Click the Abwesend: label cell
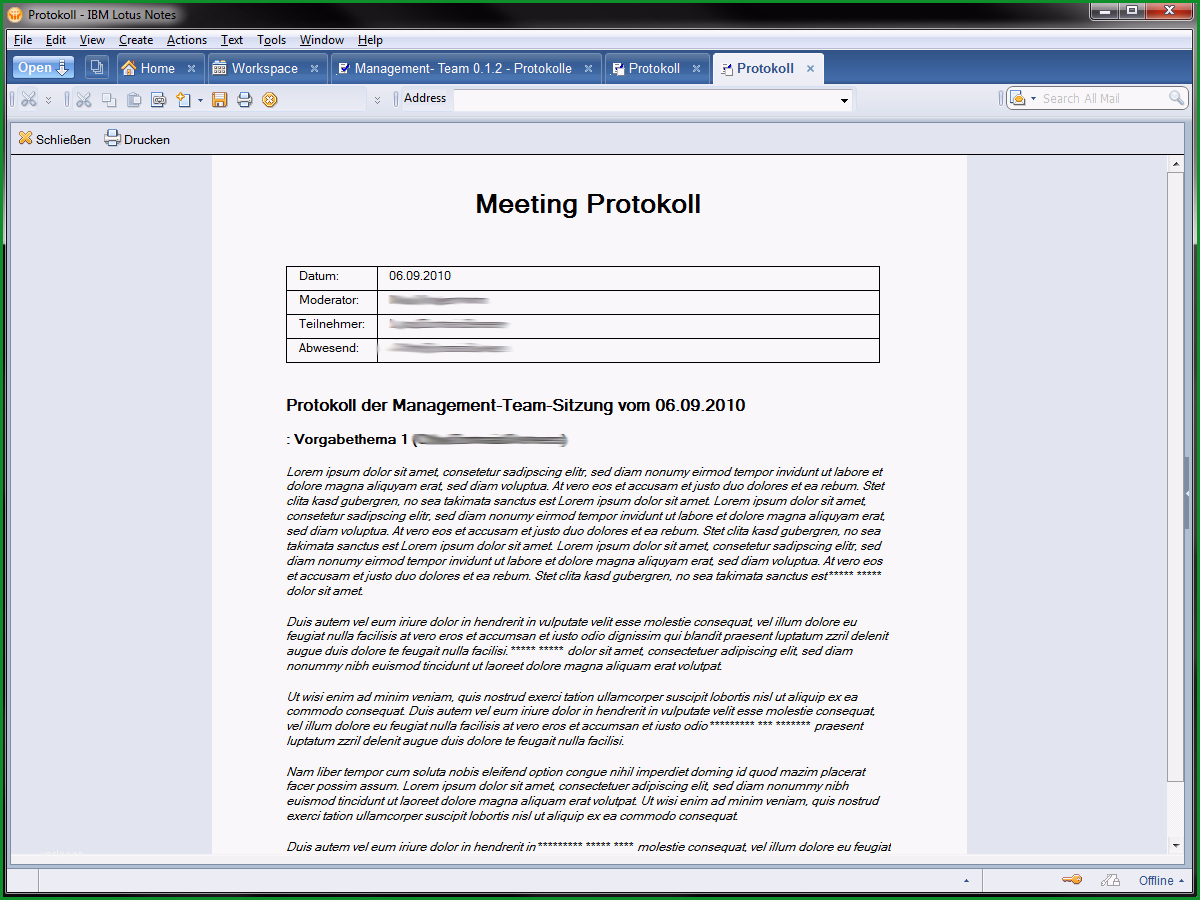The image size is (1200, 900). pyautogui.click(x=331, y=350)
